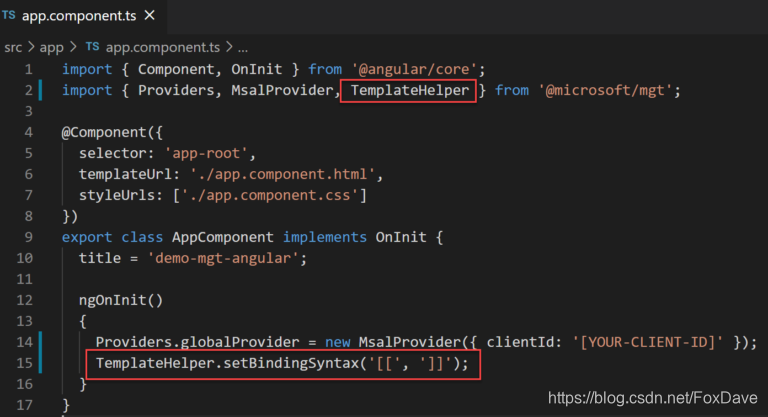Click the 'app-root' selector value
This screenshot has width=768, height=417.
pyautogui.click(x=206, y=153)
